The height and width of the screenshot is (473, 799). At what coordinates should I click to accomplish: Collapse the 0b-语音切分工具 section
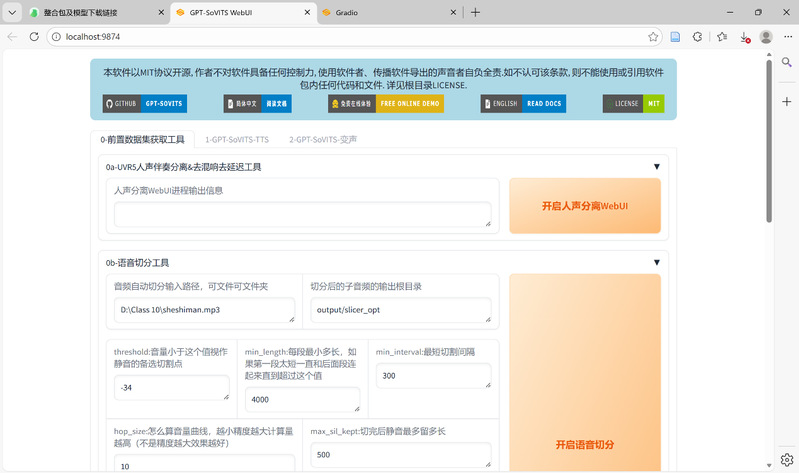(657, 263)
